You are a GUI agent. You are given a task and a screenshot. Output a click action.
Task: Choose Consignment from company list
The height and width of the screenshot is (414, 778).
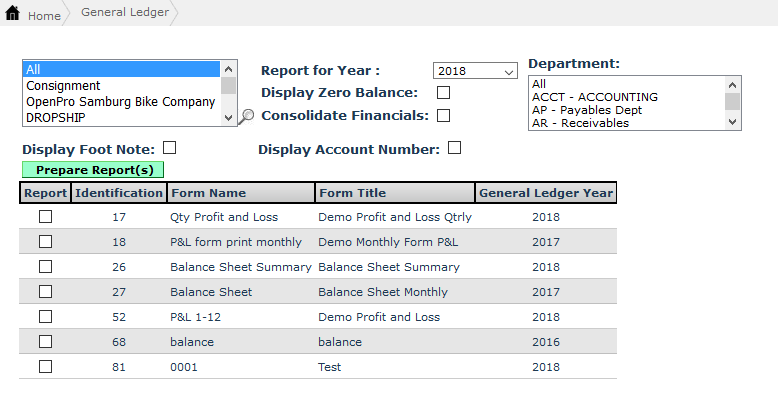(x=63, y=86)
